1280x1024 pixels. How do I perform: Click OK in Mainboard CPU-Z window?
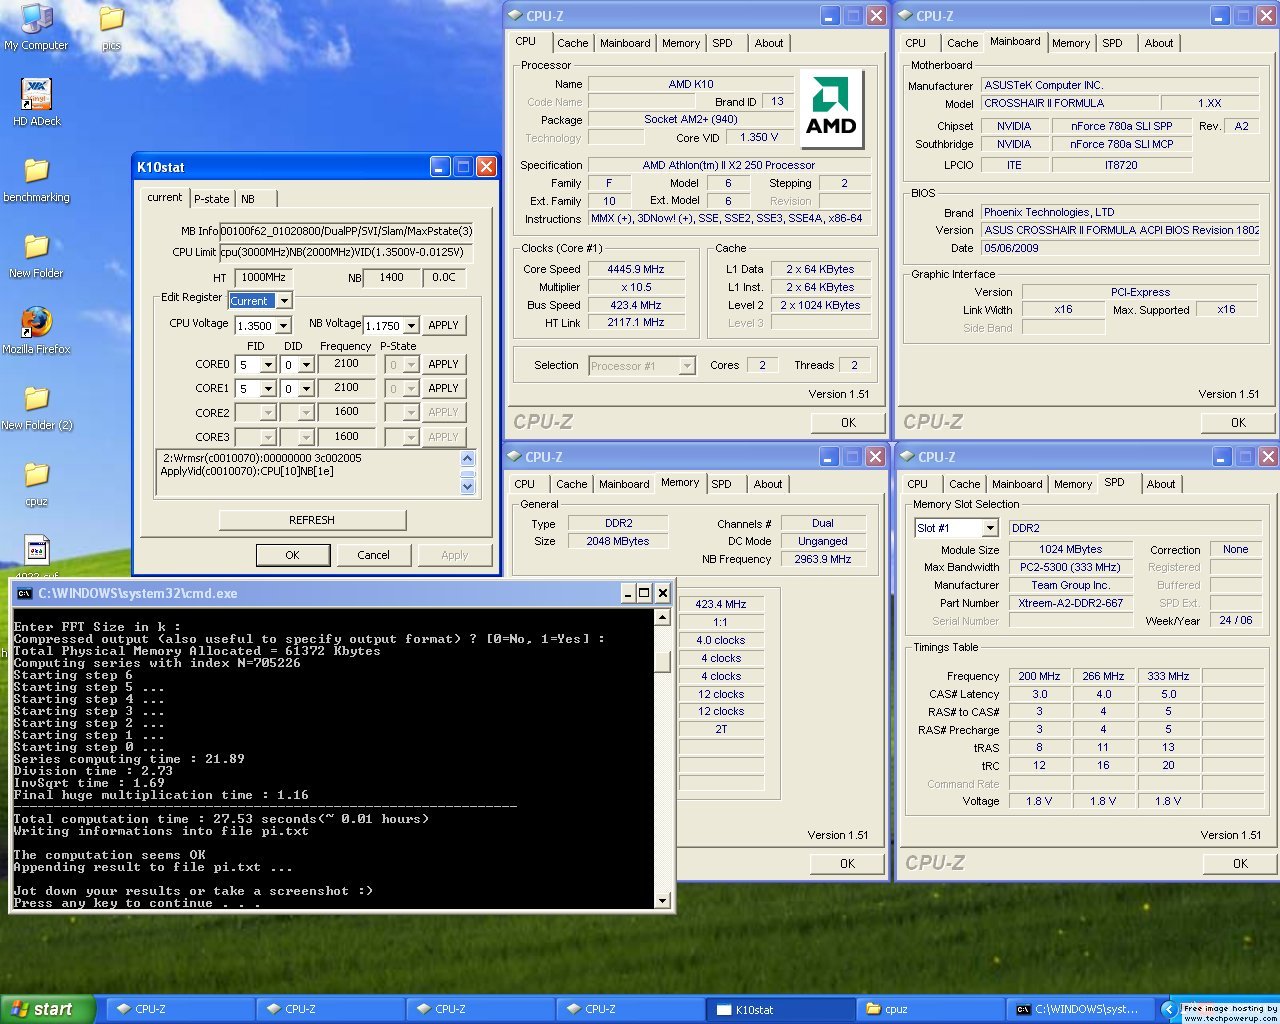[x=1238, y=422]
